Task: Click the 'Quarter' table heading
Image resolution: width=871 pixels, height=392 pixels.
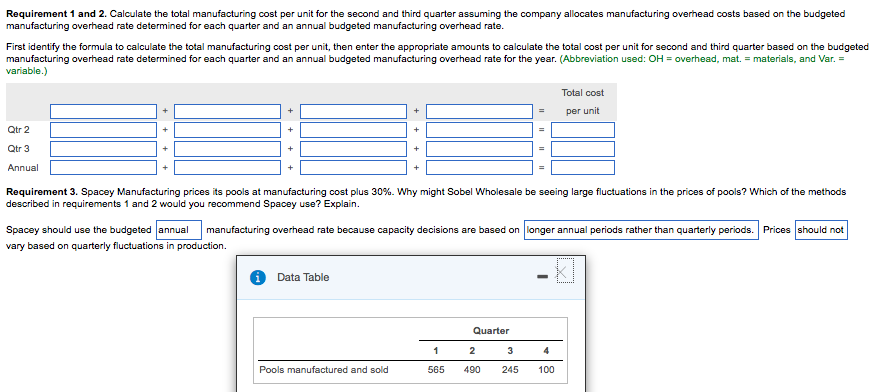Action: coord(491,331)
